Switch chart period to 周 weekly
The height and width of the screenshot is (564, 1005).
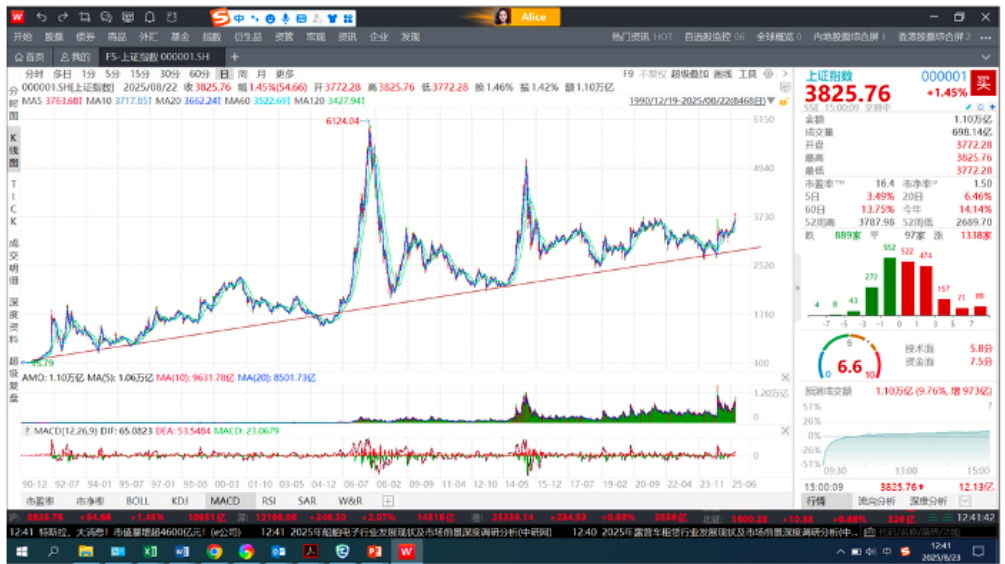241,73
